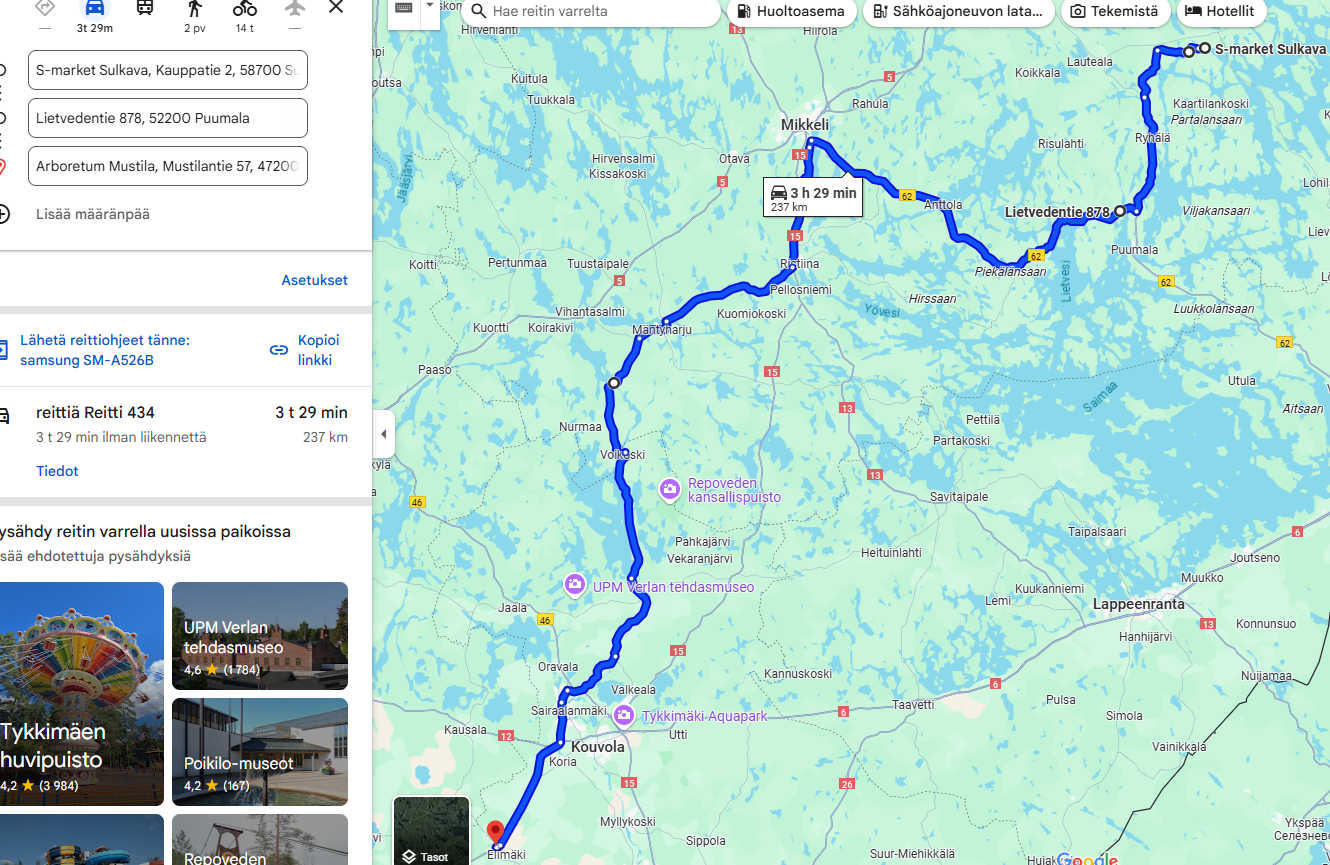Click the Lietvedentie 878 waypoint field
Viewport: 1330px width, 865px height.
pos(168,118)
